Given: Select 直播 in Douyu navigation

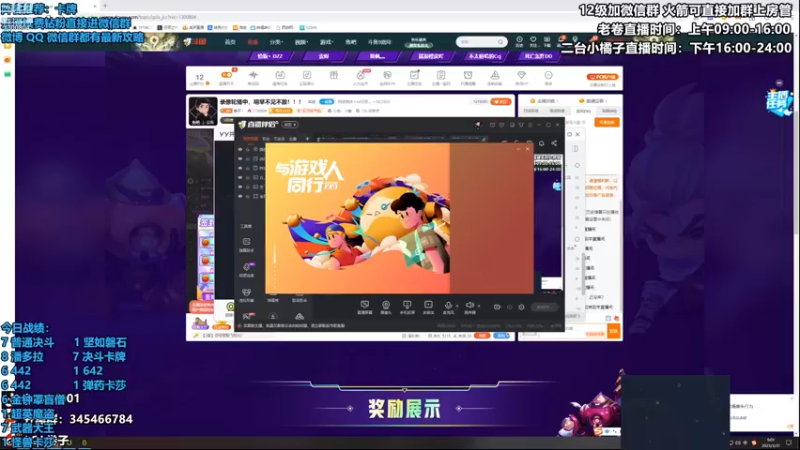Looking at the screenshot, I should (253, 42).
